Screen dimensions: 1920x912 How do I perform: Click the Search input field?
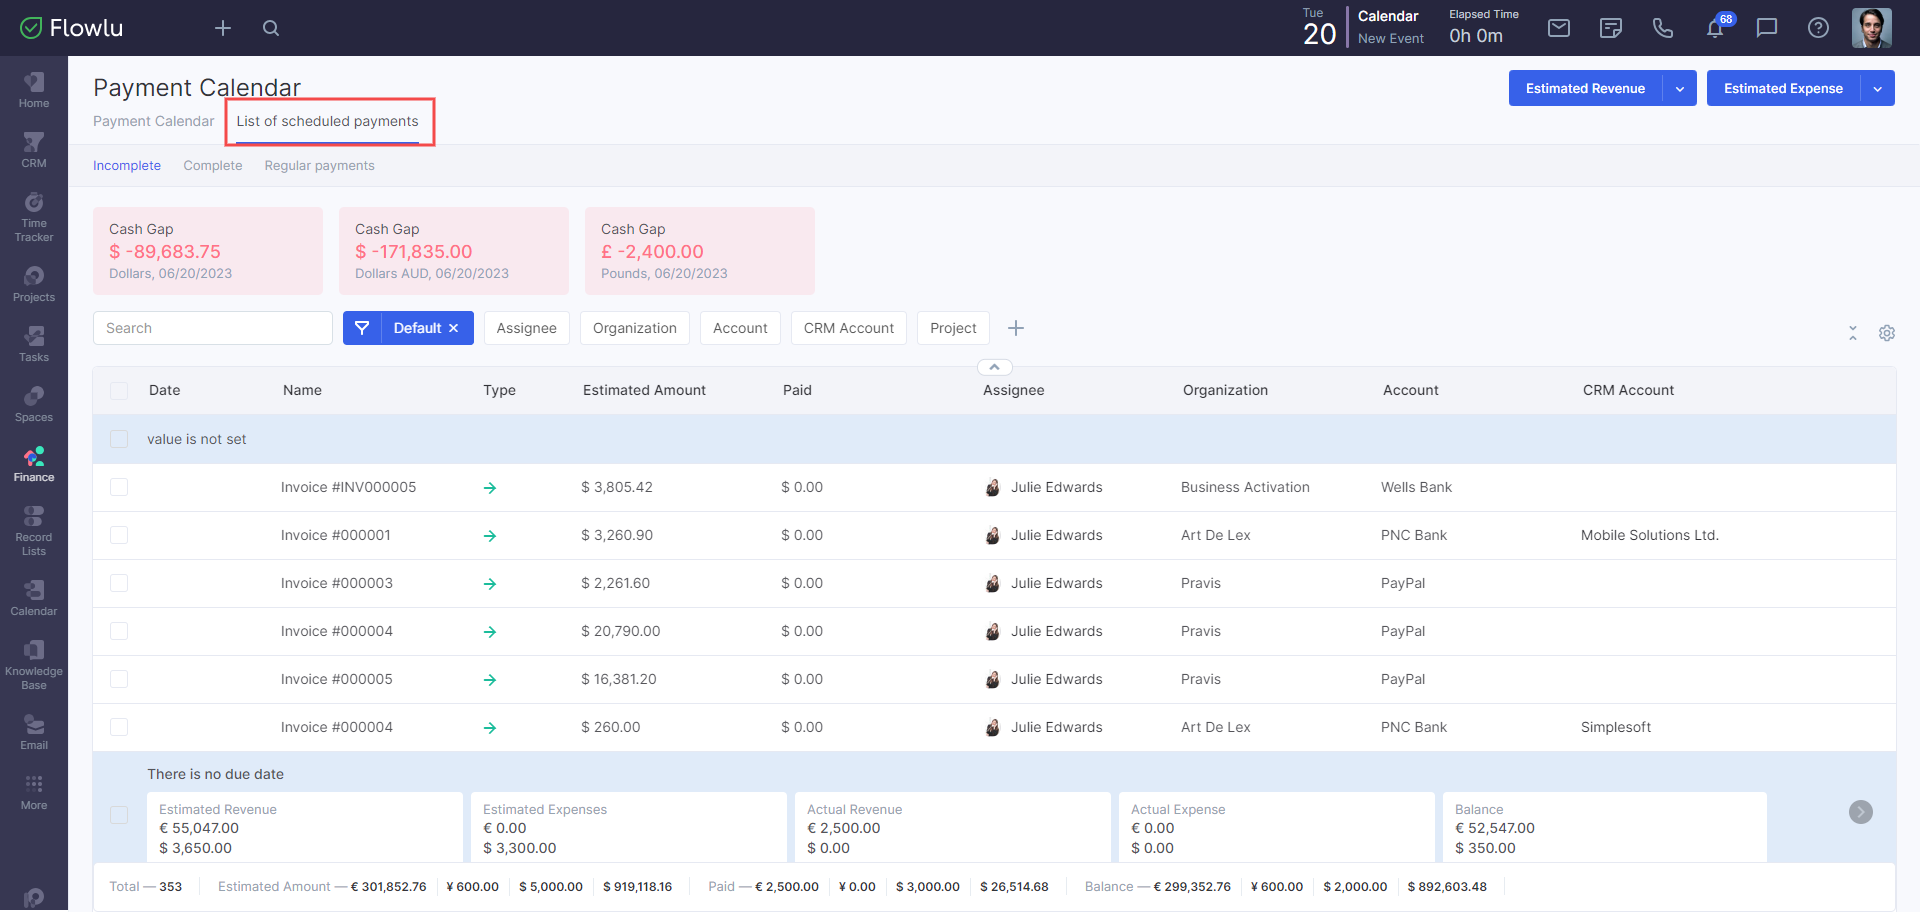(212, 328)
